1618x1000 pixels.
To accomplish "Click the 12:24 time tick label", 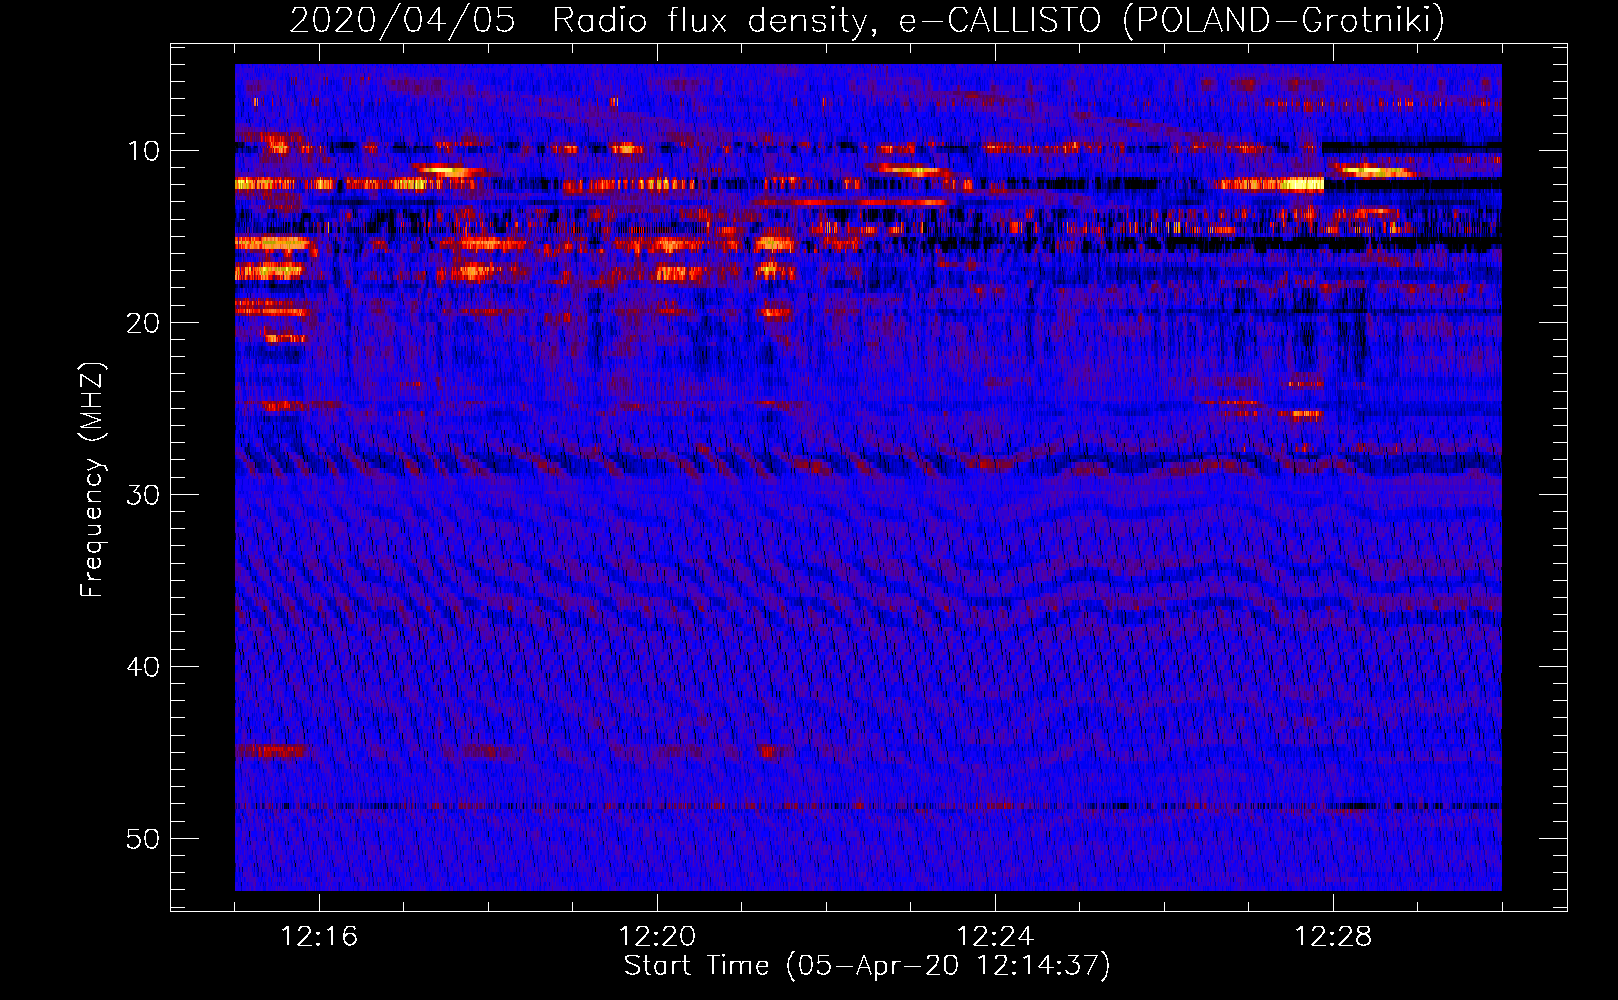I will tap(995, 937).
